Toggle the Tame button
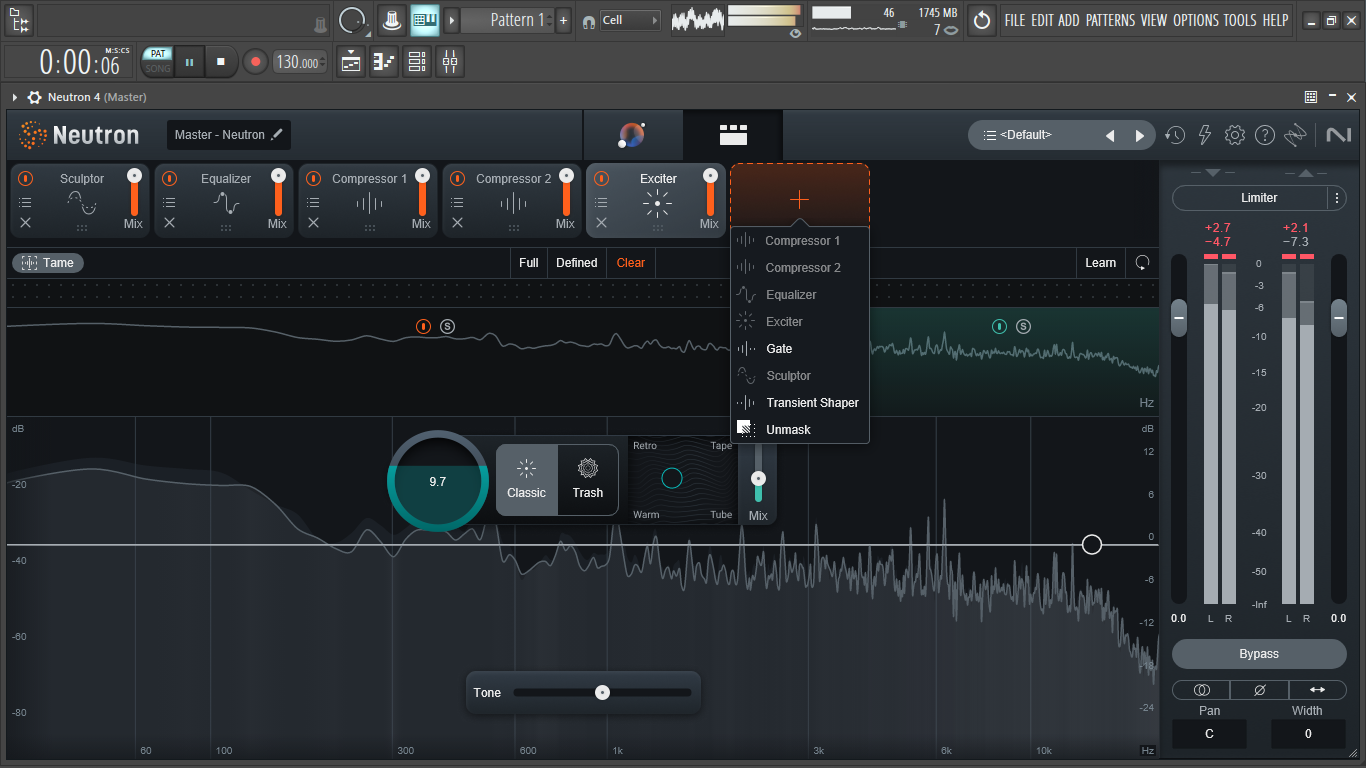The image size is (1366, 768). [48, 263]
